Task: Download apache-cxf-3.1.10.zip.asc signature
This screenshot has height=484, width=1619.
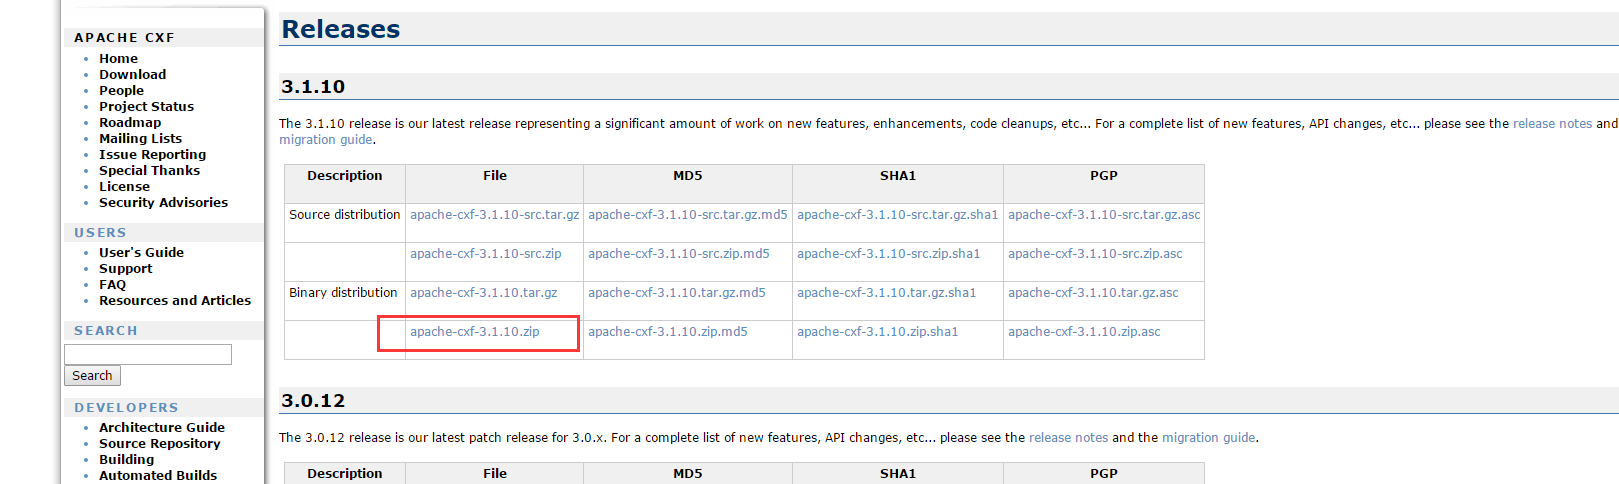Action: click(1084, 332)
